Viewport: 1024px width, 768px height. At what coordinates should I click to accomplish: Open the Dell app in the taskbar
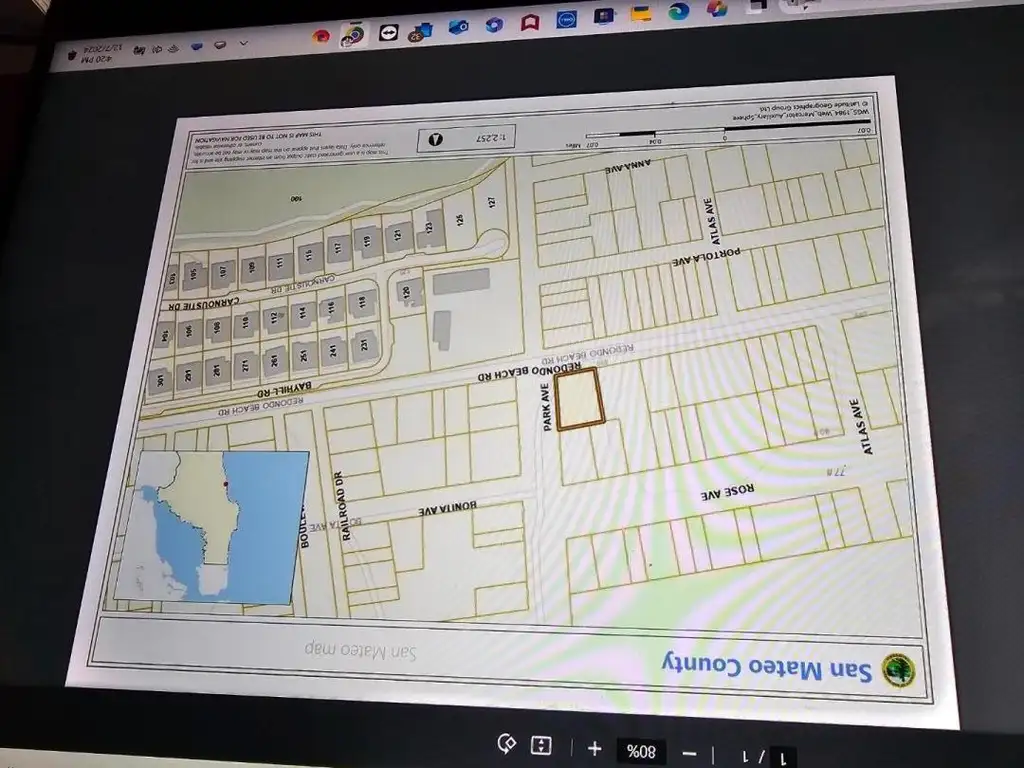click(566, 19)
